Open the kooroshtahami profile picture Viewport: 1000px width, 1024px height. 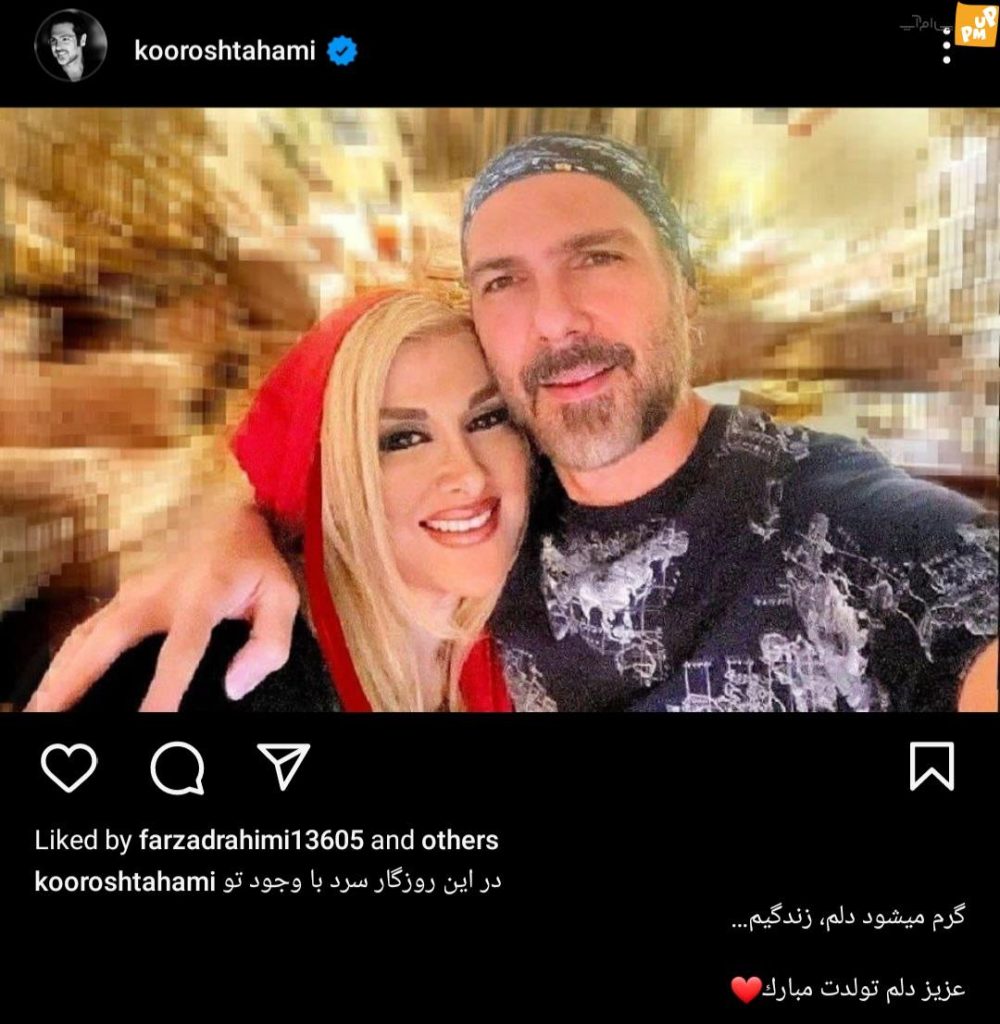[71, 46]
